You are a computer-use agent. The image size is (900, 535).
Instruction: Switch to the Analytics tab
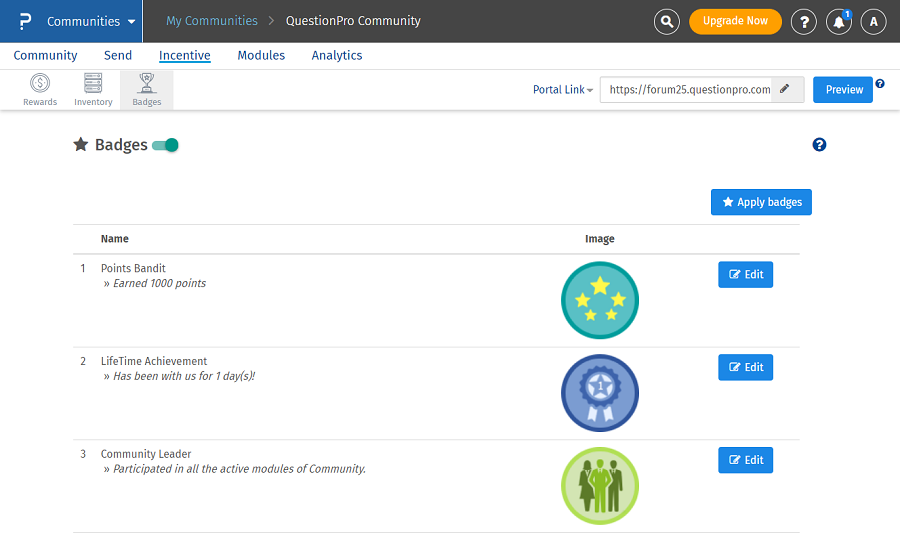337,55
